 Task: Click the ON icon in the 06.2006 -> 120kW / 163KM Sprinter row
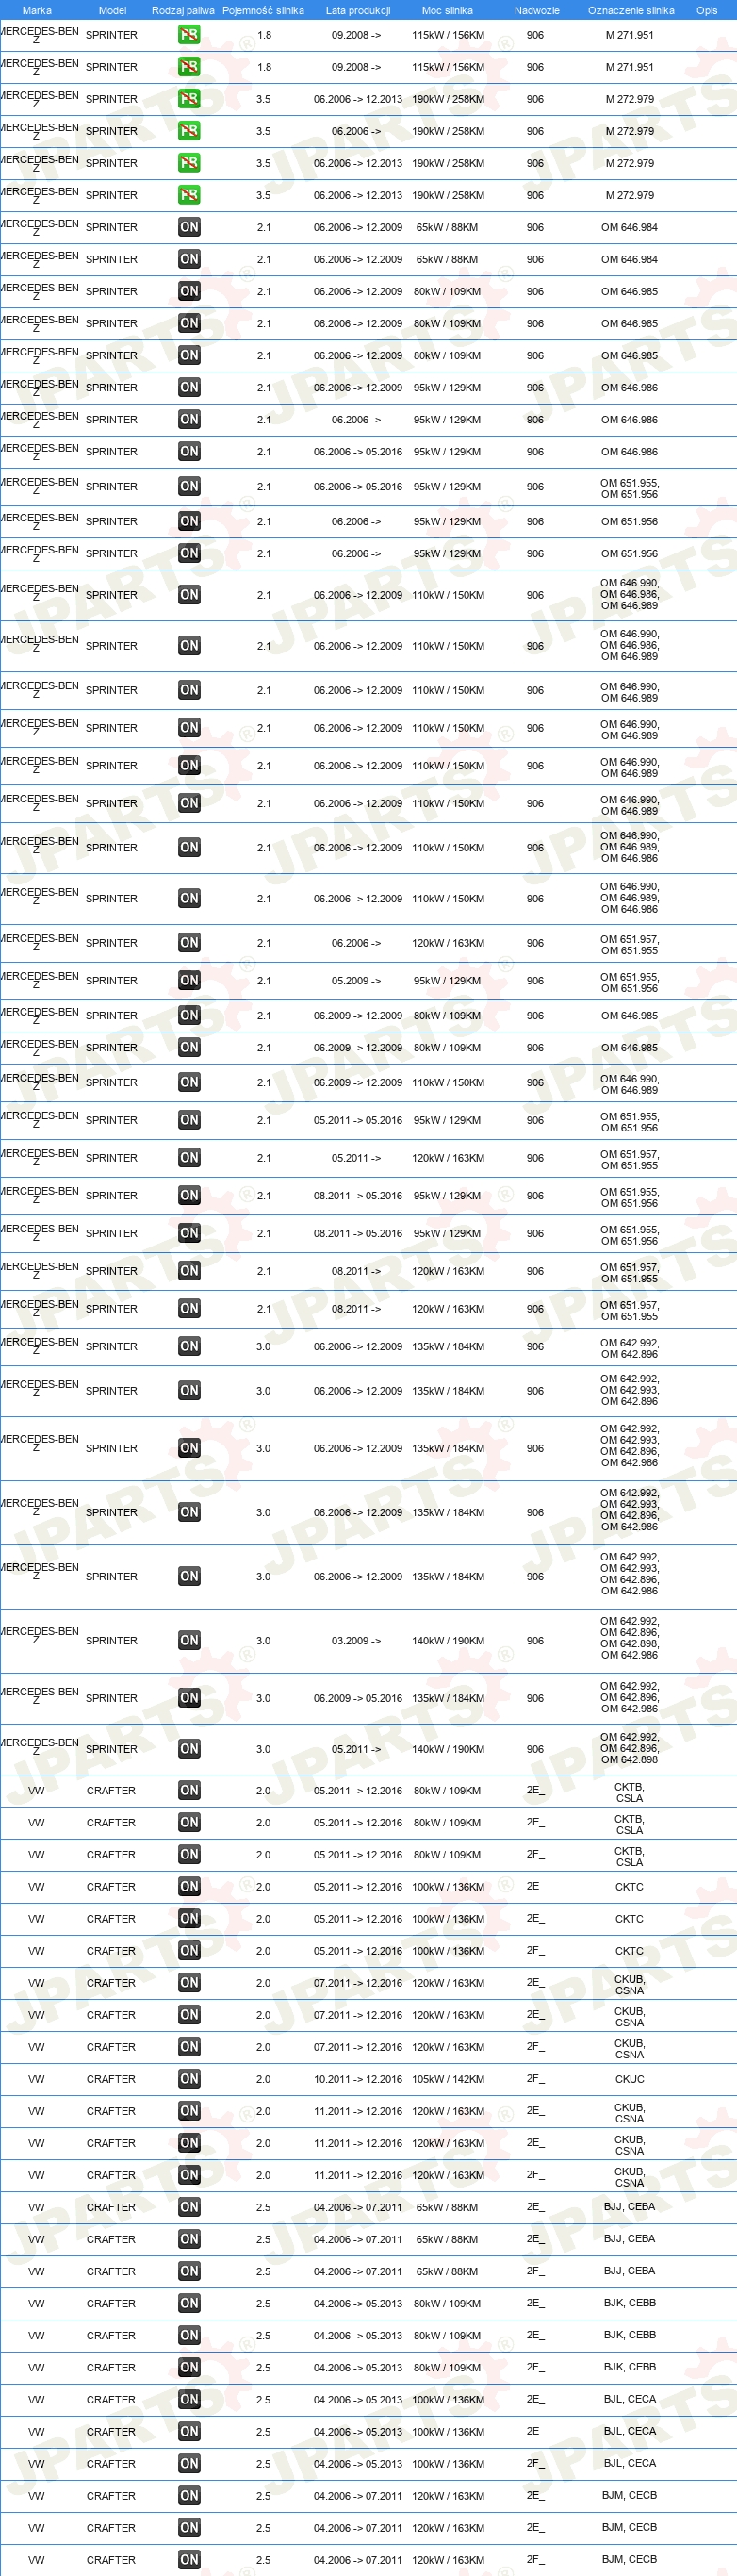(189, 943)
